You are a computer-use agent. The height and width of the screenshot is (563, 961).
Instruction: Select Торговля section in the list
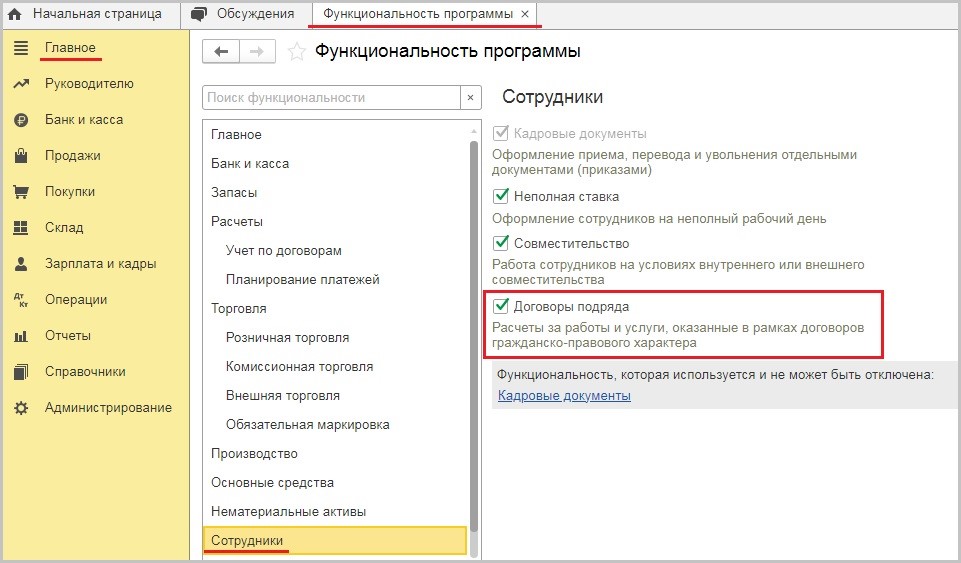coord(238,309)
